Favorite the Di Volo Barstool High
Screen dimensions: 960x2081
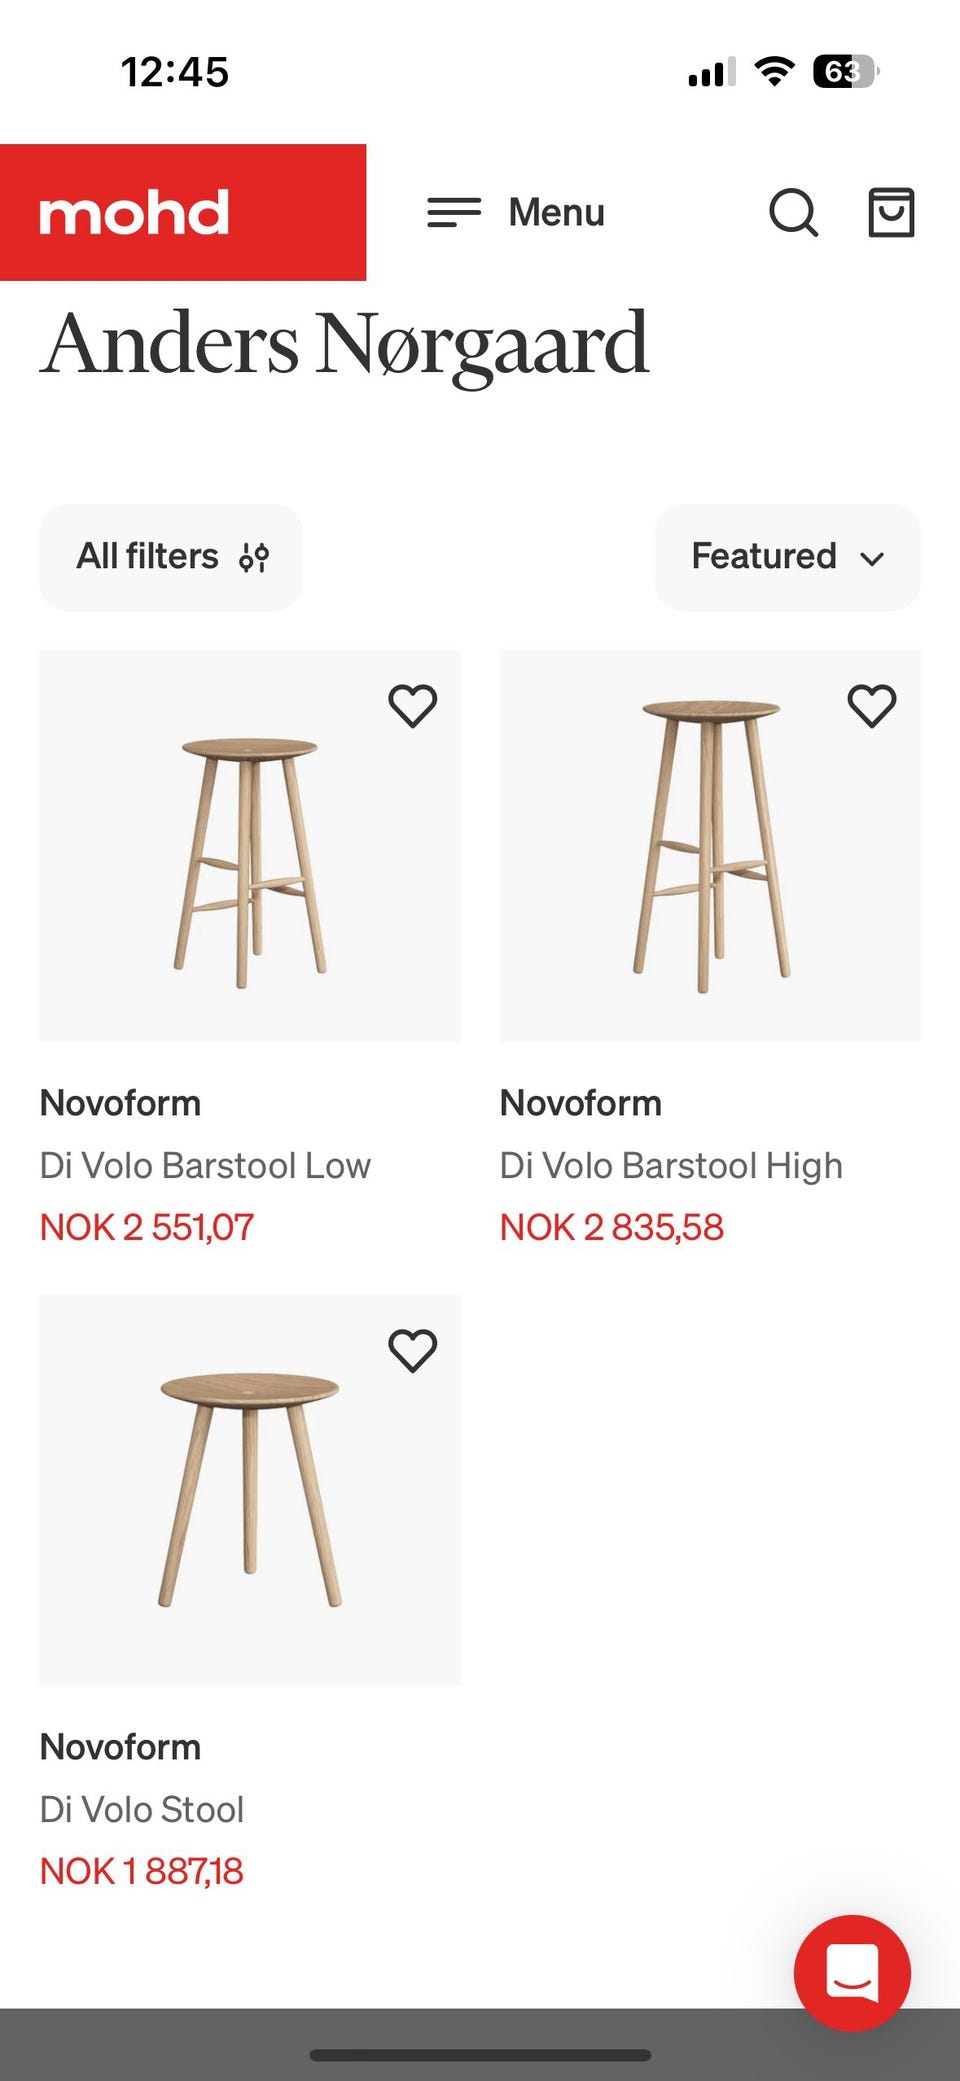(871, 706)
